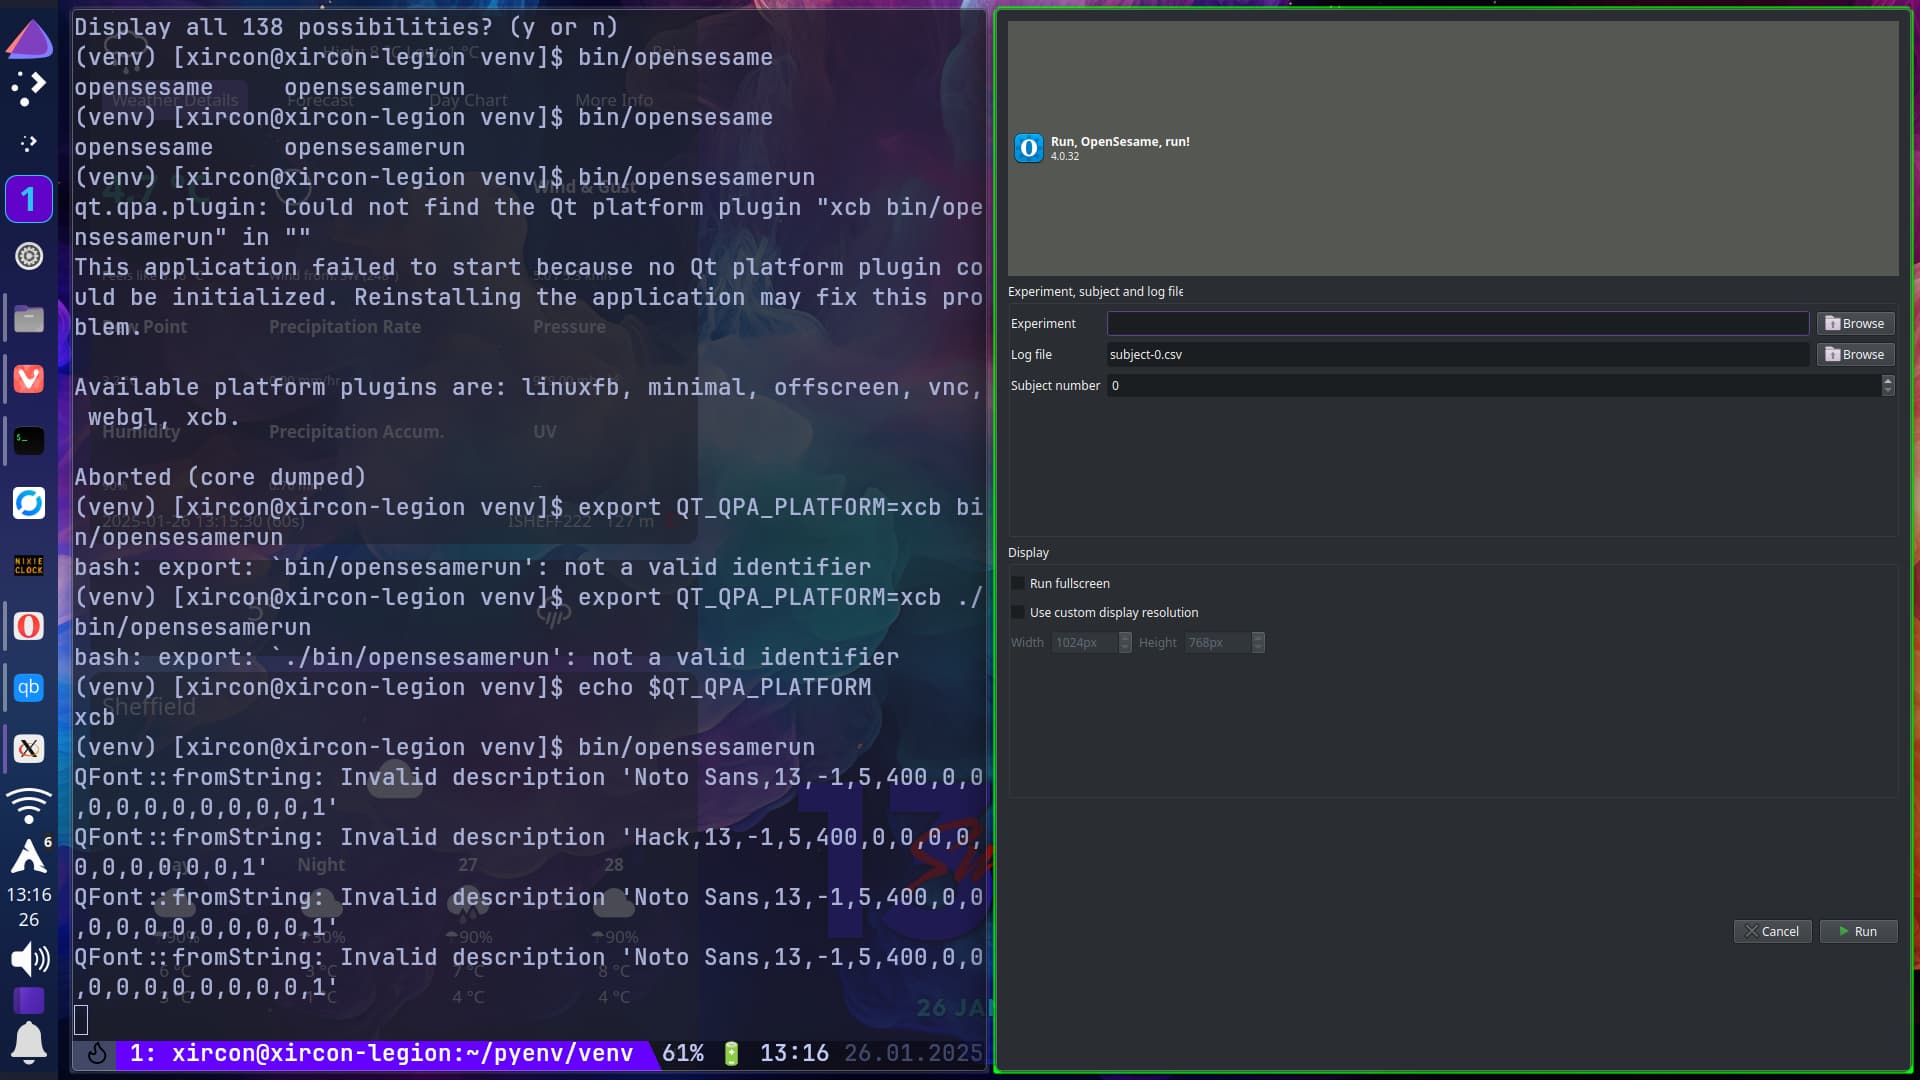Focus the Log file field with subject-0.csv
Image resolution: width=1920 pixels, height=1080 pixels.
1458,354
